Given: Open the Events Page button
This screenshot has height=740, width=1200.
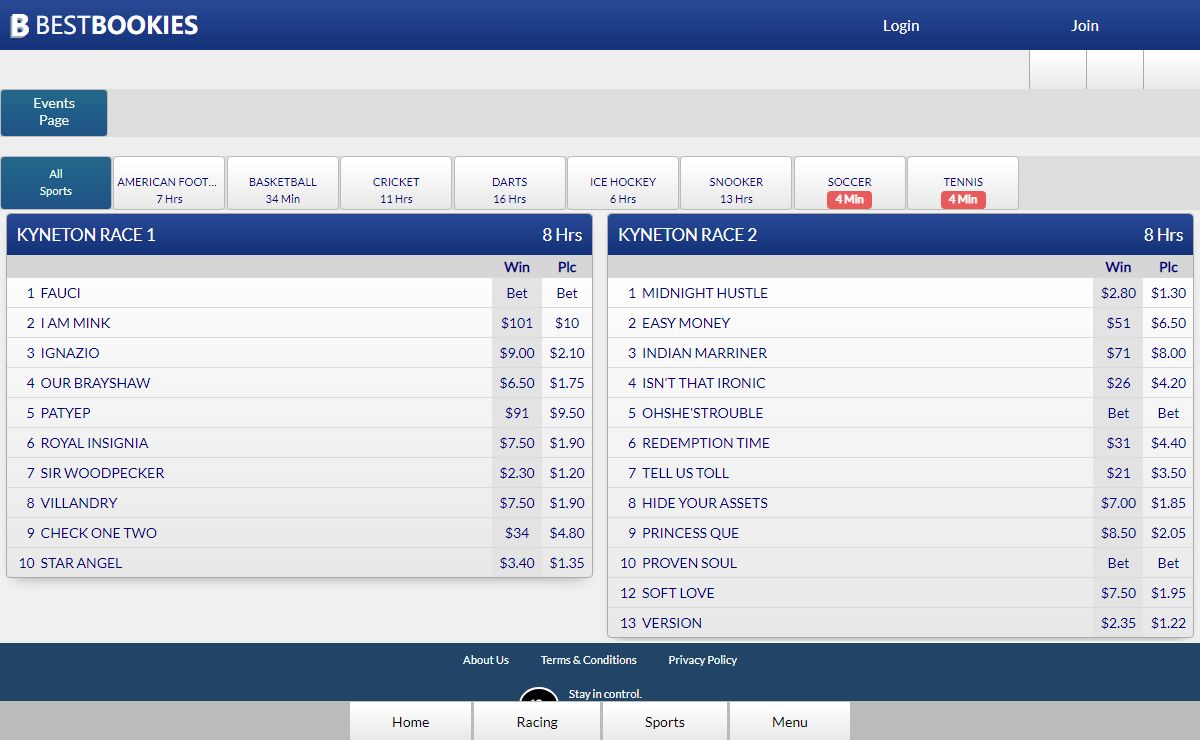Looking at the screenshot, I should coord(54,112).
